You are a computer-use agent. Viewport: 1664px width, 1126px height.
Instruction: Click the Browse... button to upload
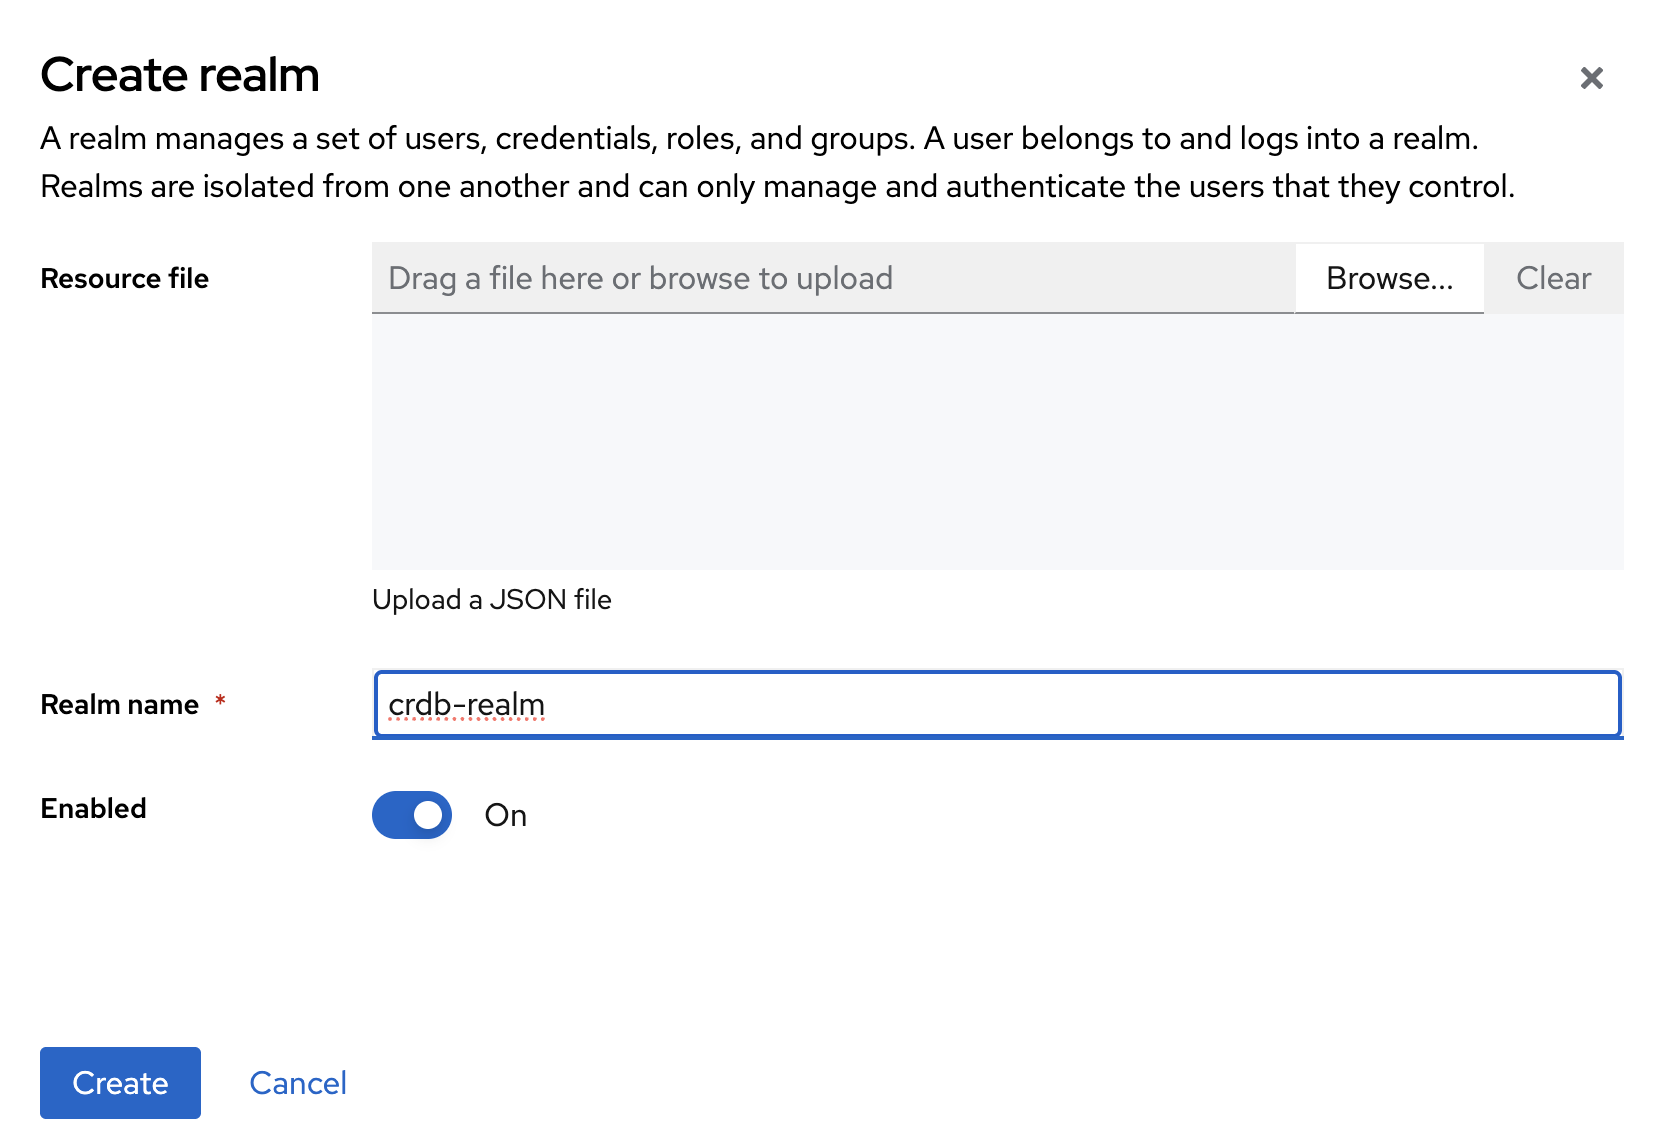1389,278
